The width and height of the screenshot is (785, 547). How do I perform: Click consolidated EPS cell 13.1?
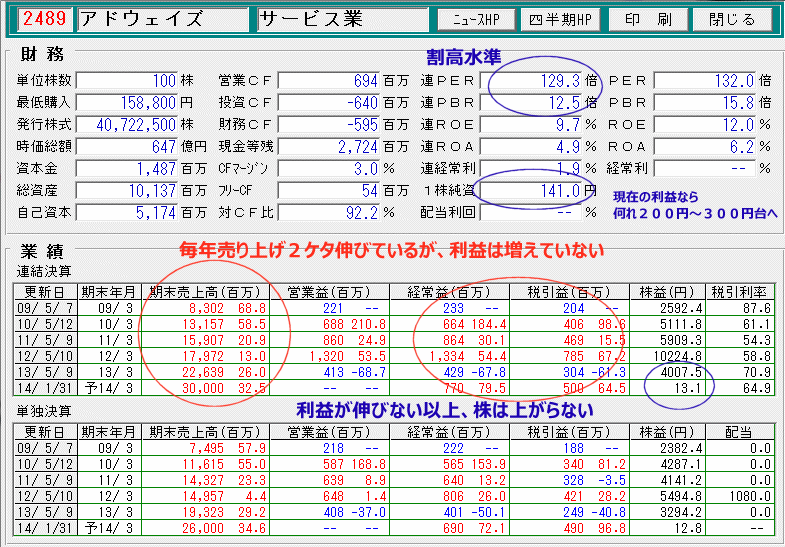(x=667, y=388)
